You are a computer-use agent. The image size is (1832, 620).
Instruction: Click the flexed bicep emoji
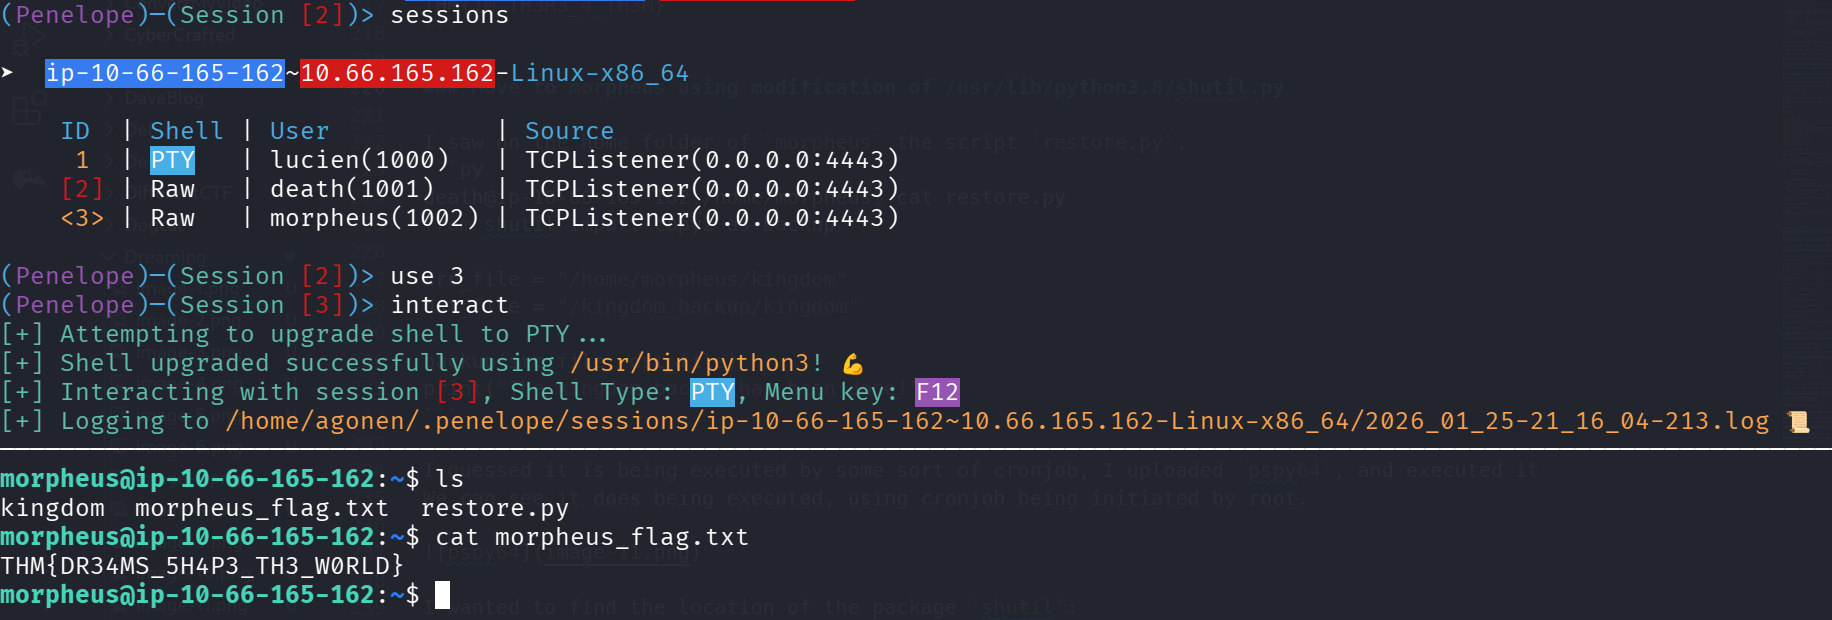coord(852,364)
